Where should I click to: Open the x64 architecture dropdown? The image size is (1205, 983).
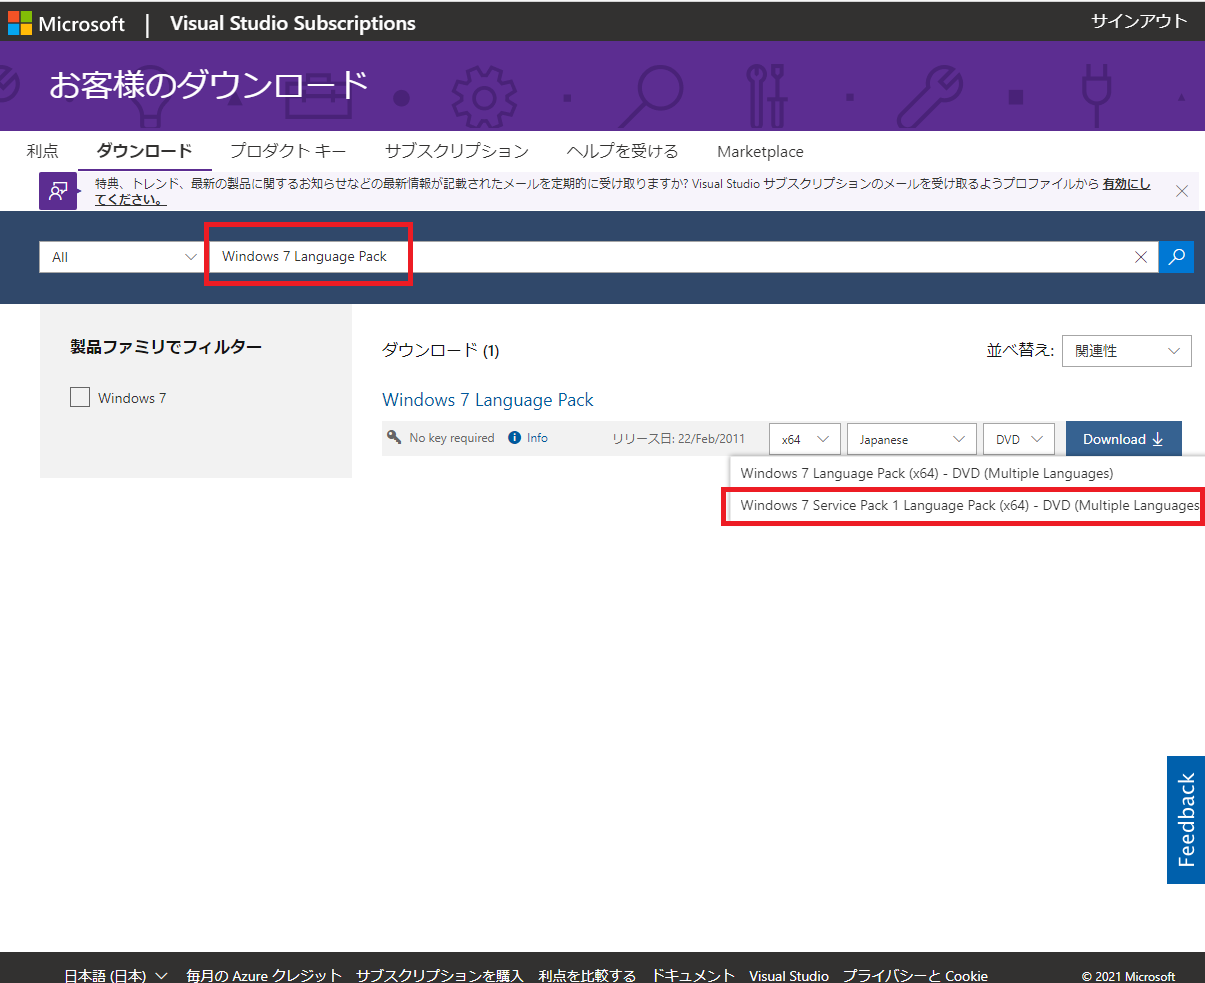(x=805, y=439)
